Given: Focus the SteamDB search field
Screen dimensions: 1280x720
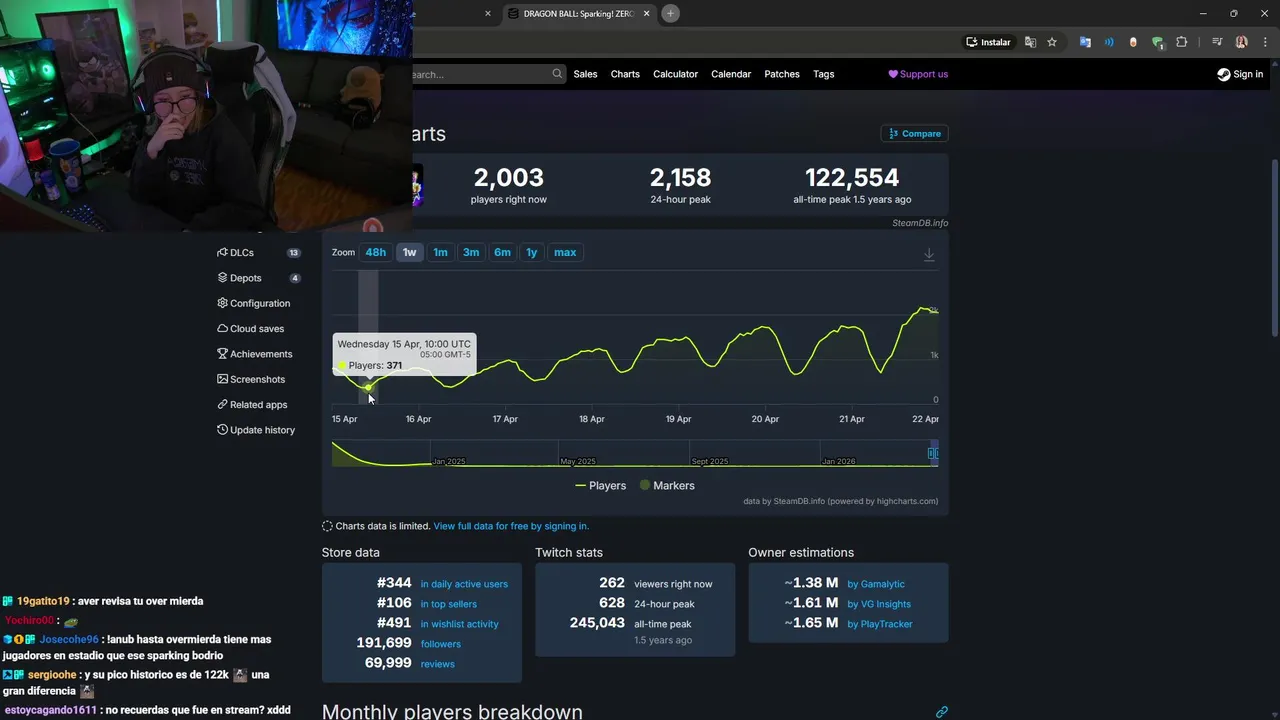Looking at the screenshot, I should pyautogui.click(x=480, y=74).
